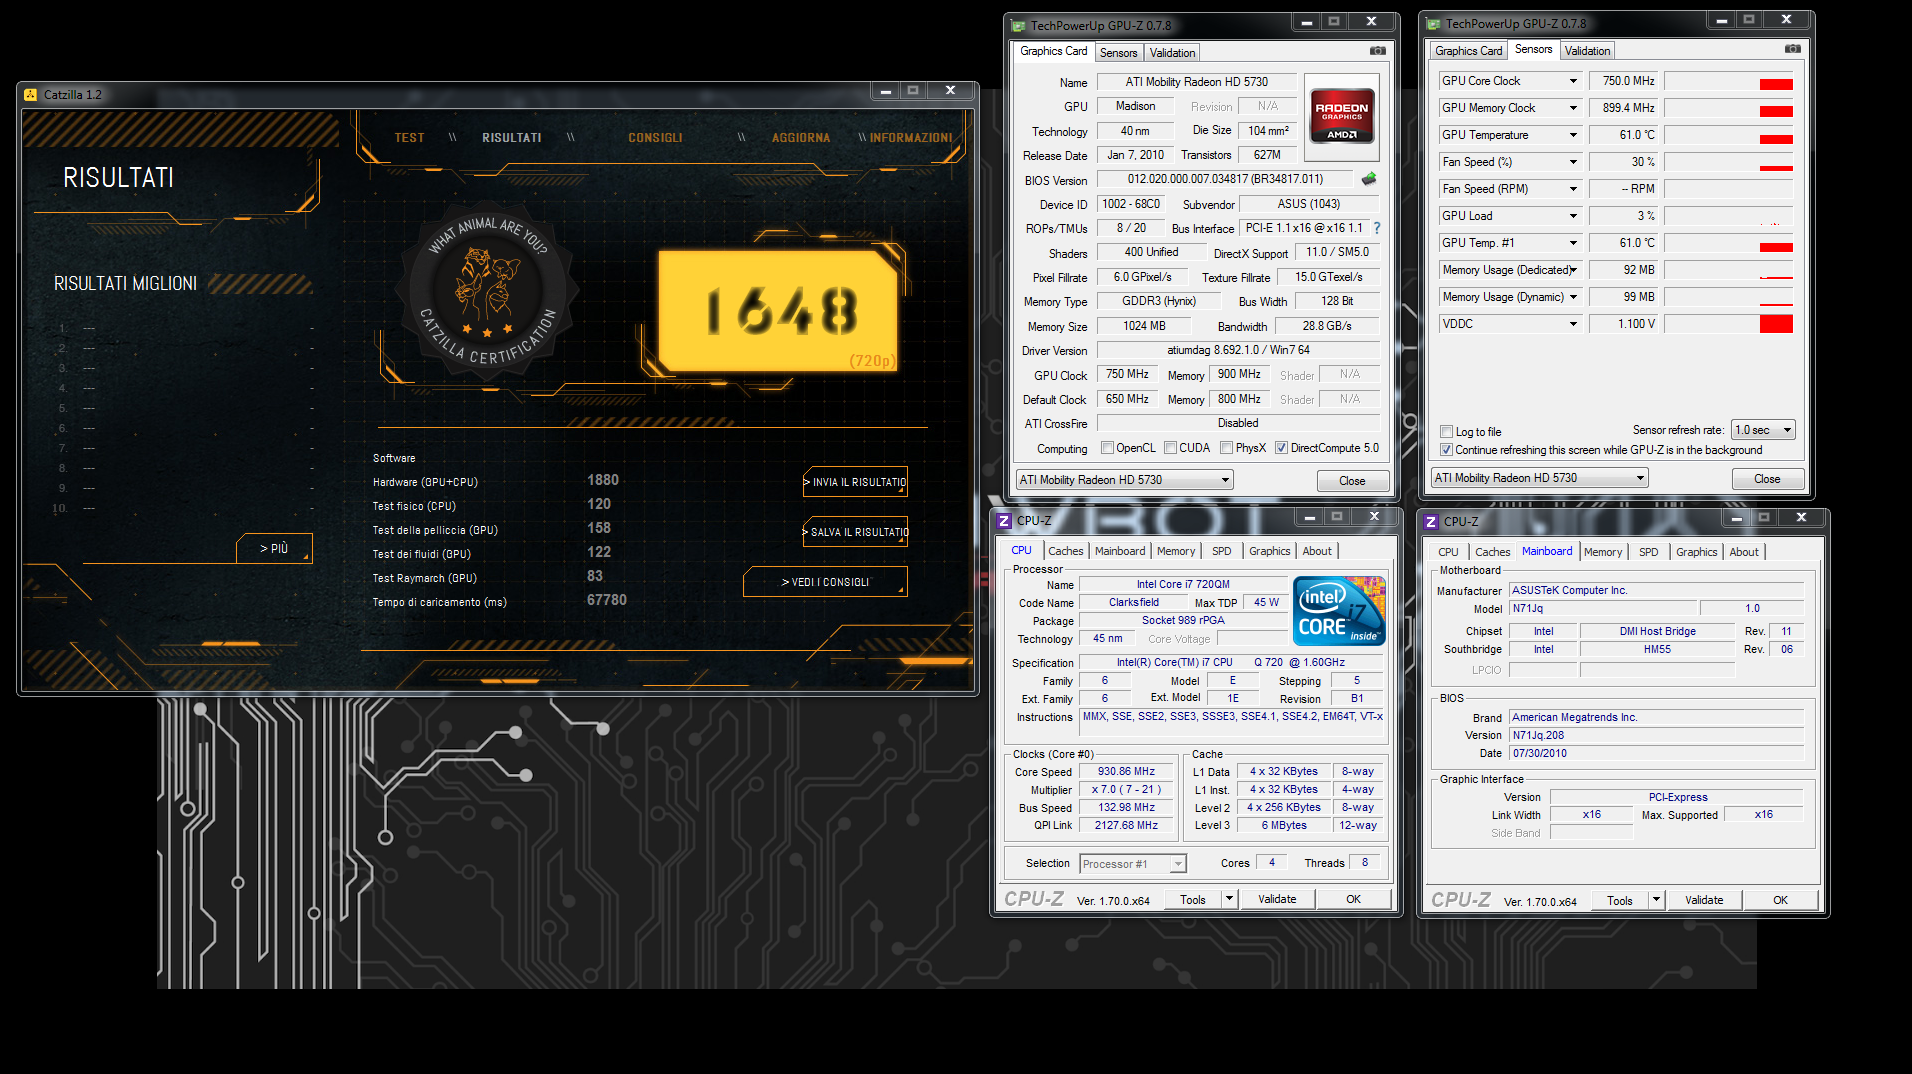Click the GPU Core Clock sensor graph
1912x1074 pixels.
click(1729, 81)
